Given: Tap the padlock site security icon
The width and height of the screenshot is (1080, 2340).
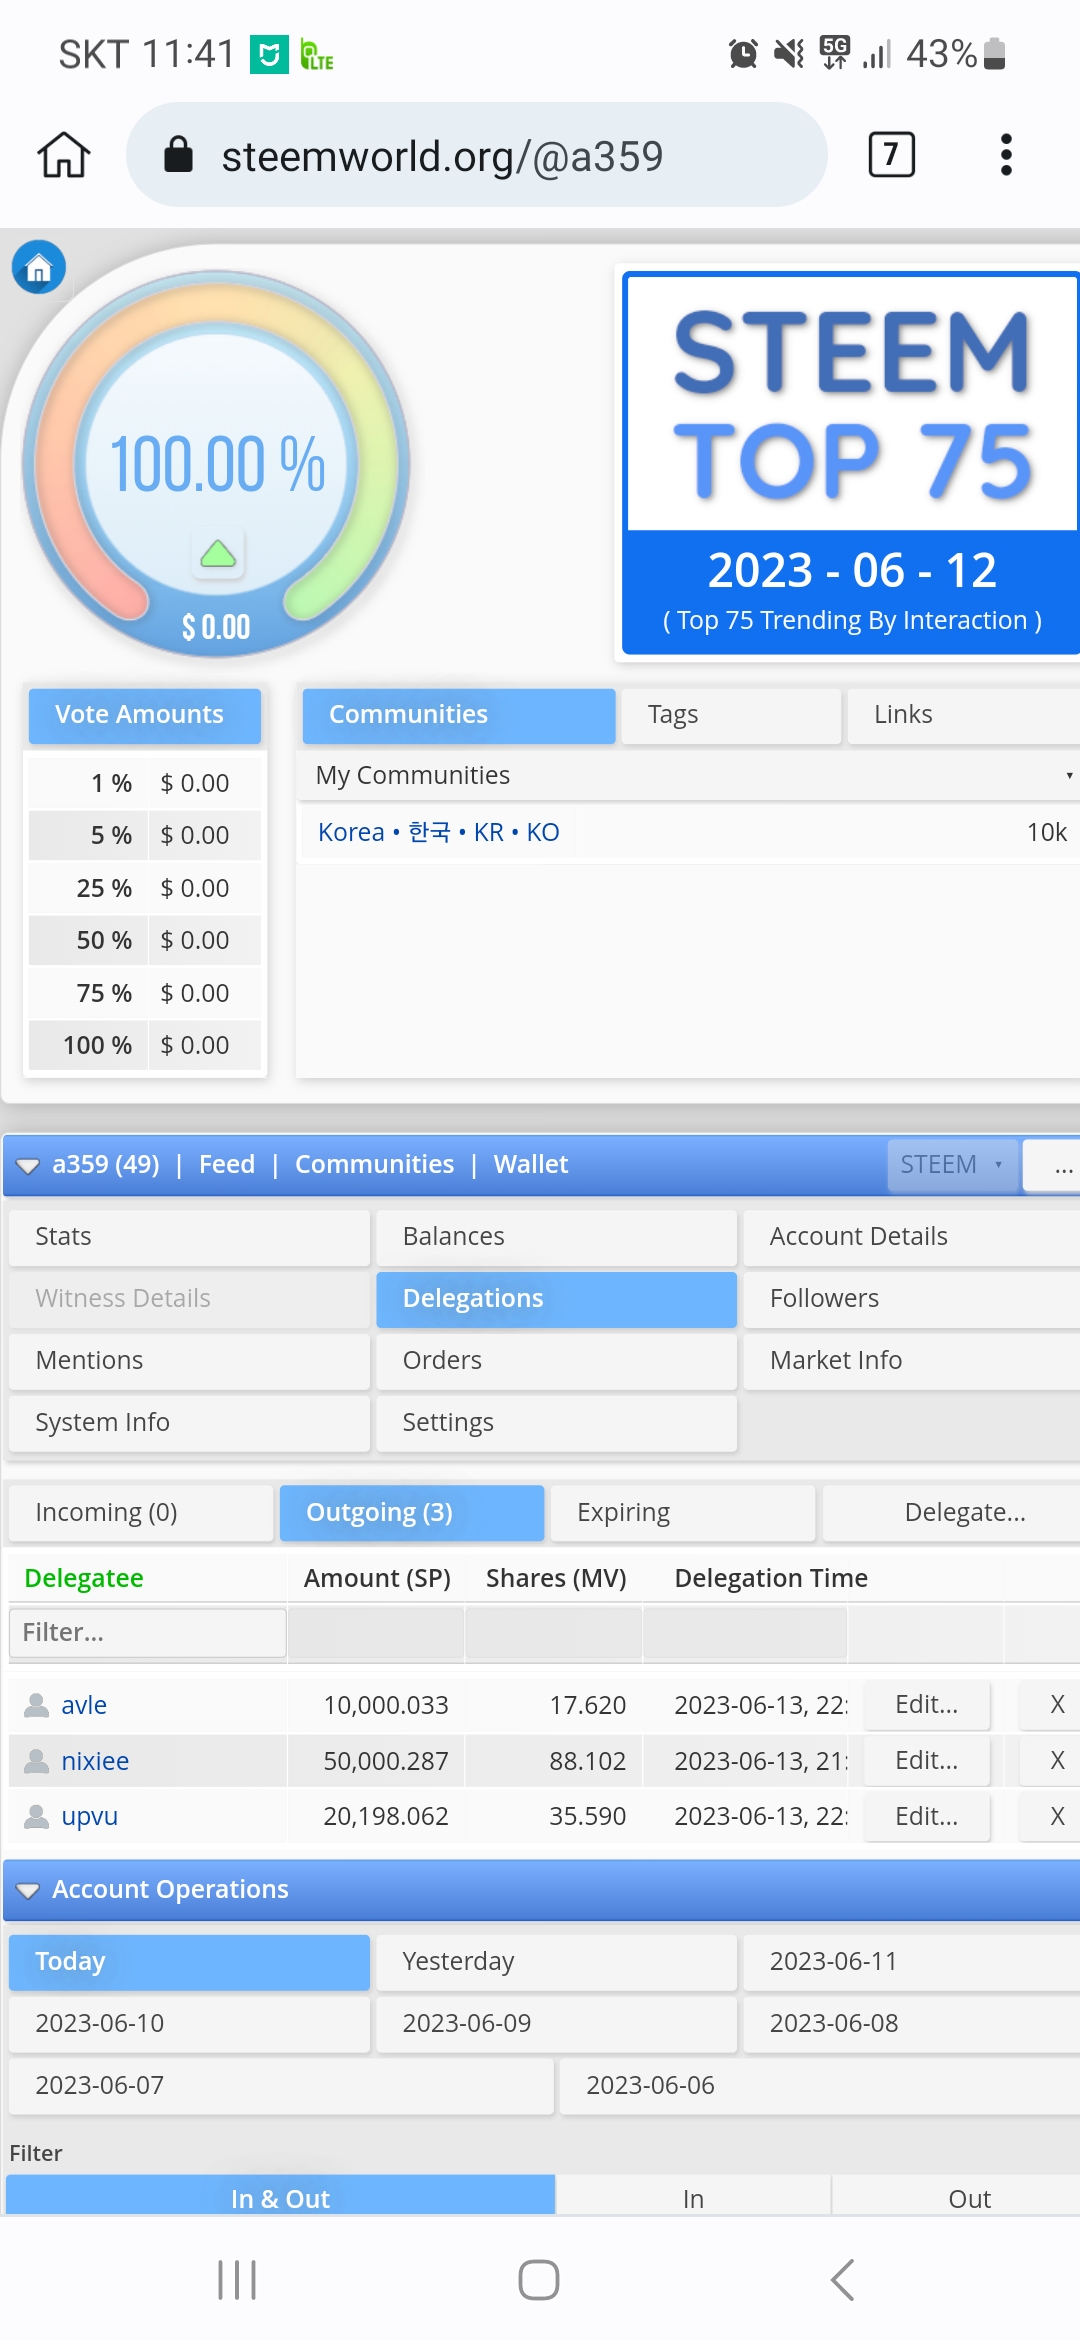Looking at the screenshot, I should pos(178,155).
